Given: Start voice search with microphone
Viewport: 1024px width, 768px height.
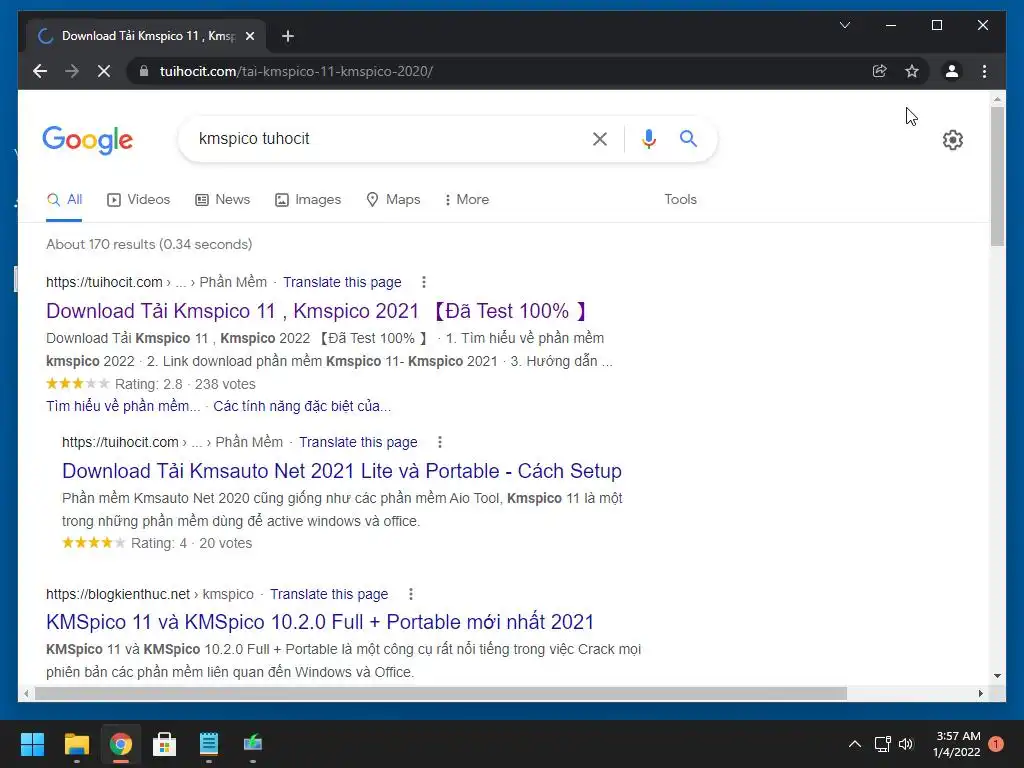Looking at the screenshot, I should pos(648,139).
